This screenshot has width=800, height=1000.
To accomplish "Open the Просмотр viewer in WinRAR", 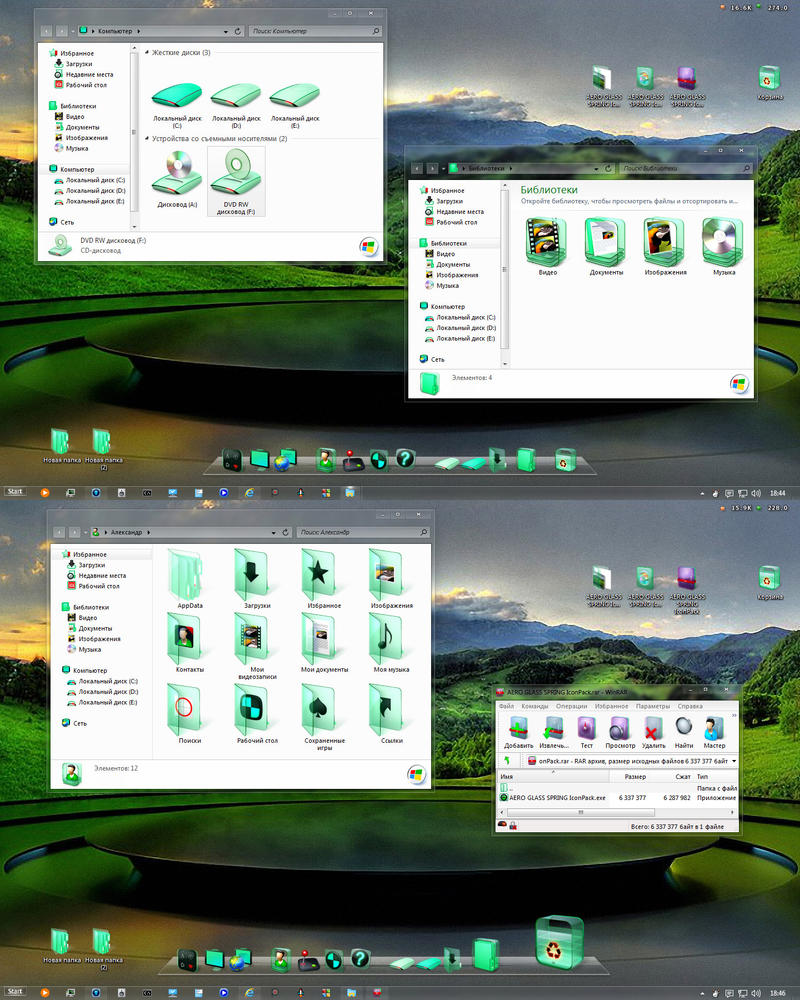I will click(x=620, y=730).
